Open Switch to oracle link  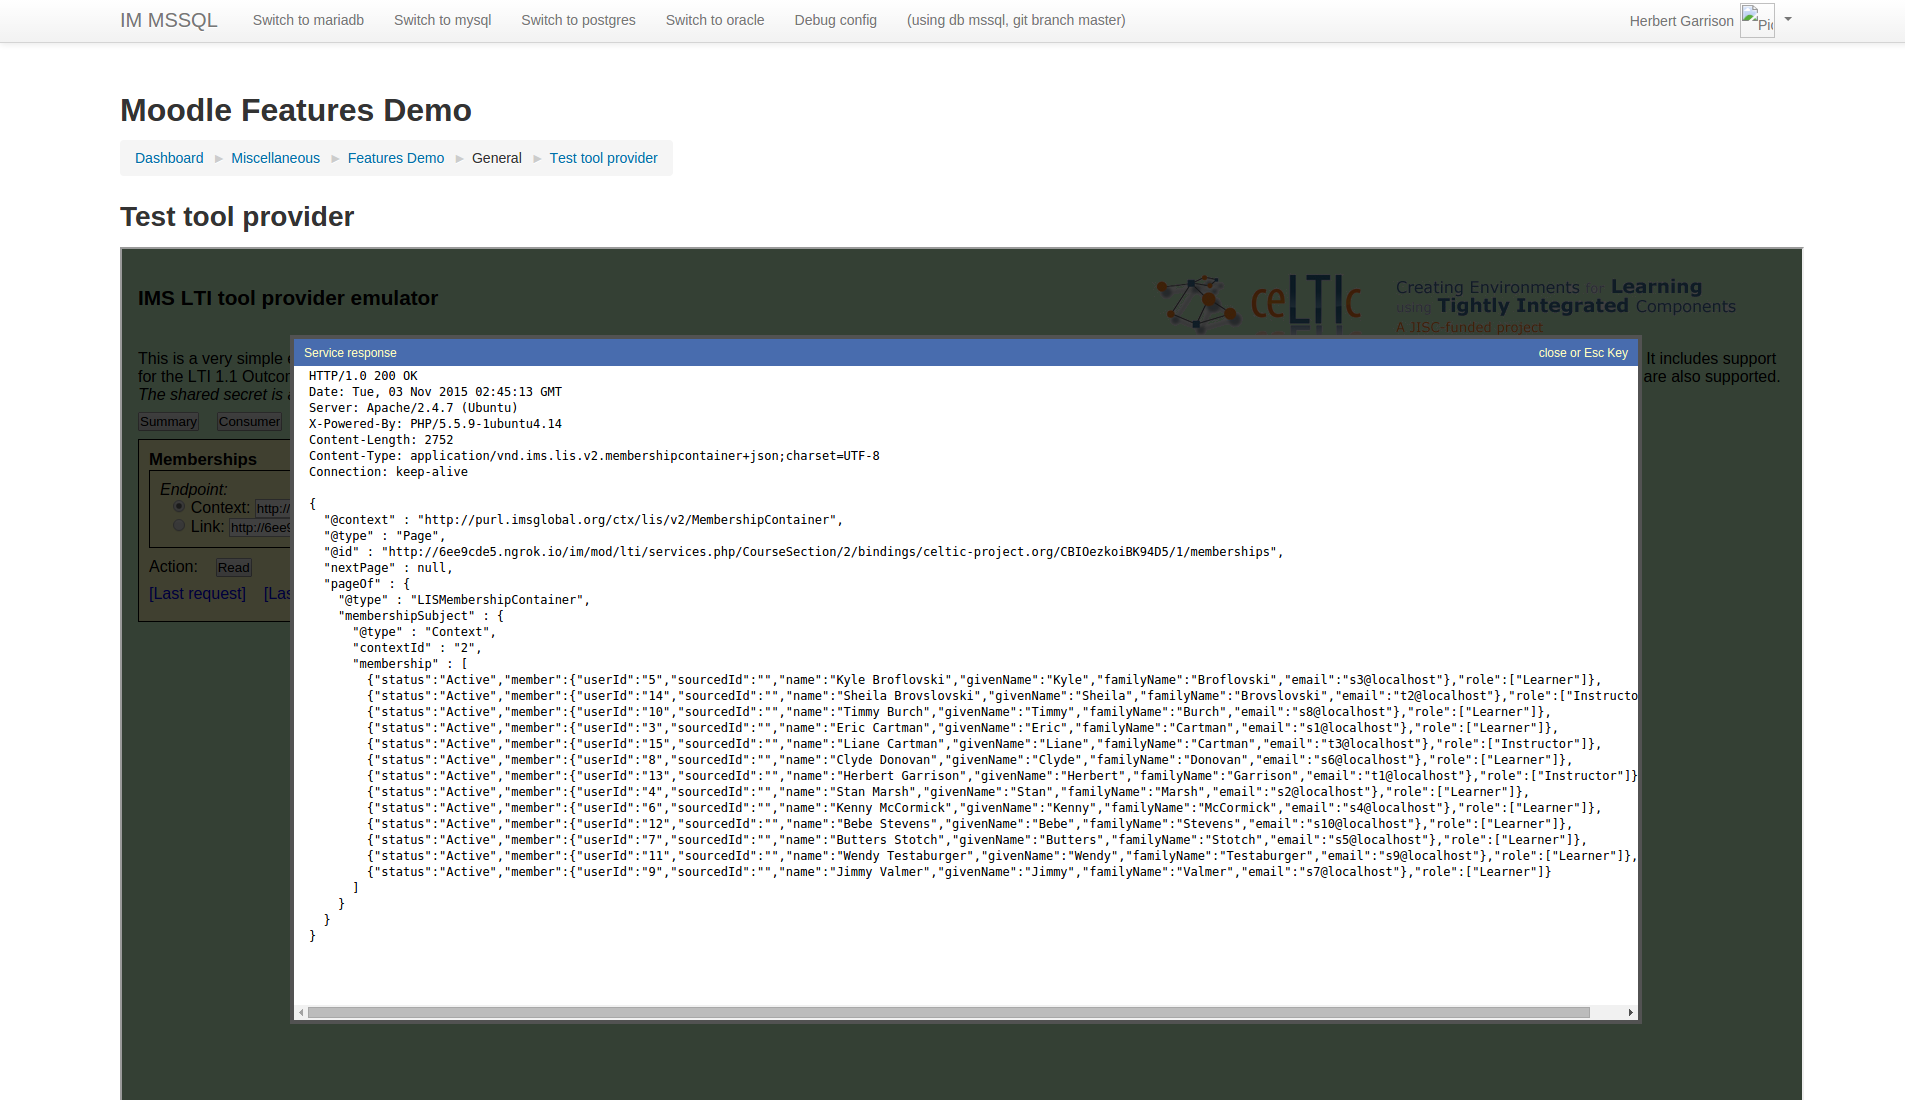[715, 20]
